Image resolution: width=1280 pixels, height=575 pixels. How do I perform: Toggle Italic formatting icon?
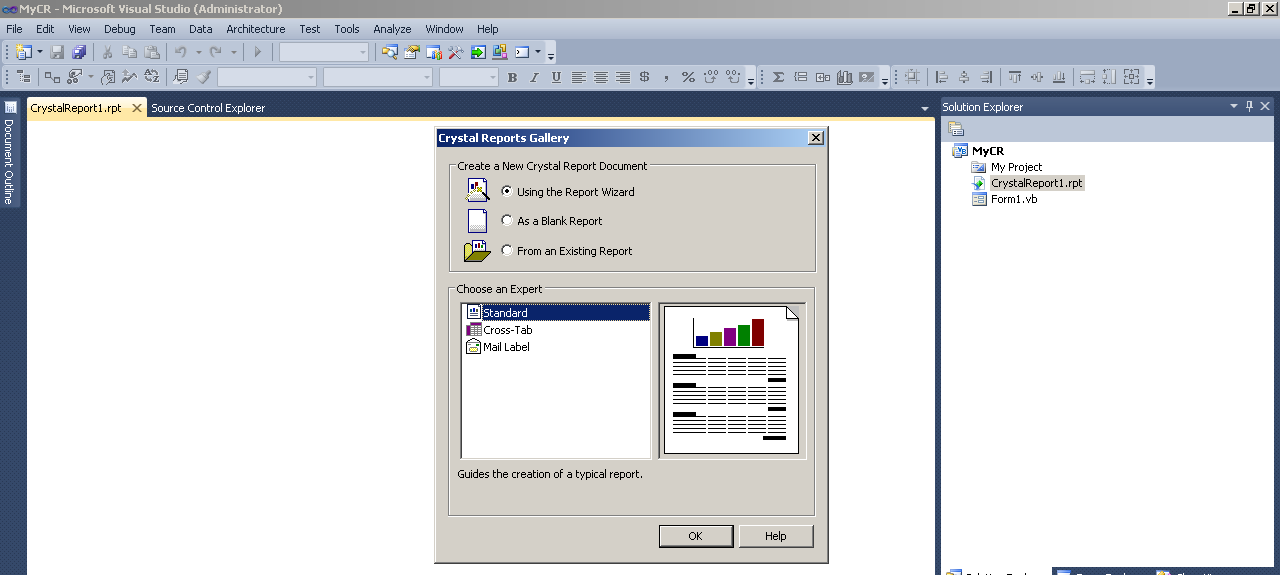click(534, 77)
